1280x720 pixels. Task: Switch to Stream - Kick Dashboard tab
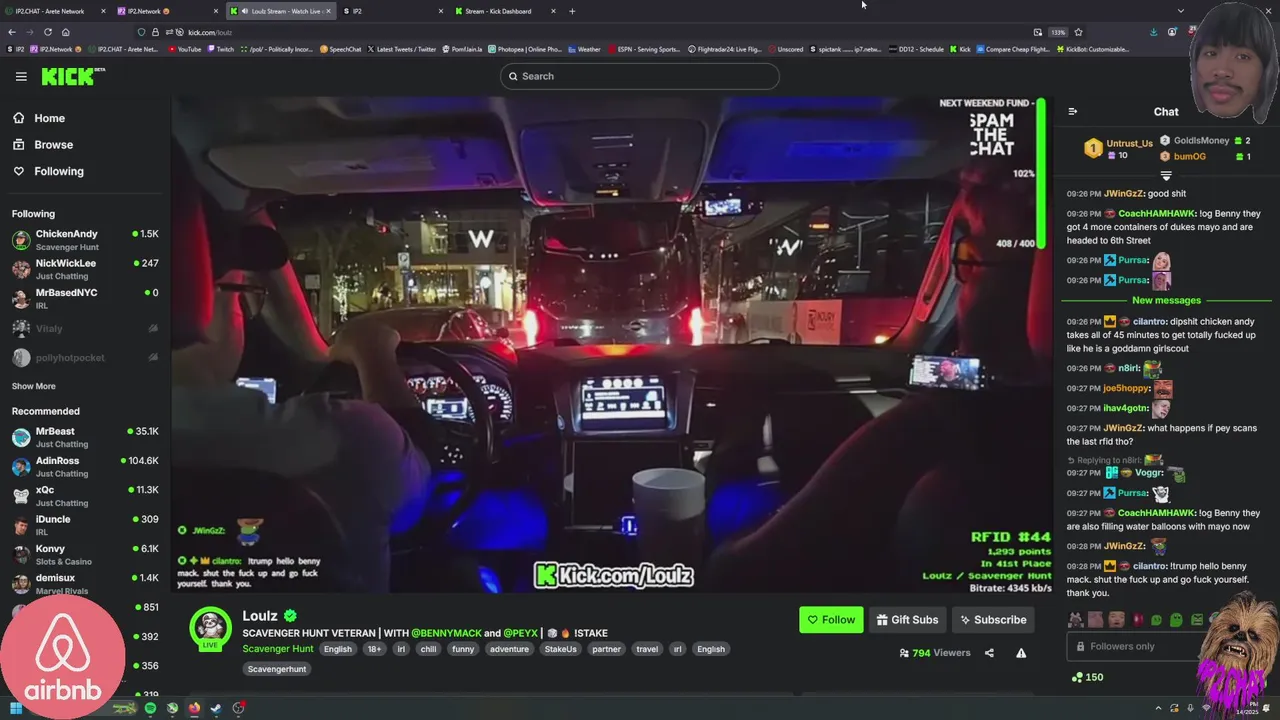[x=505, y=11]
